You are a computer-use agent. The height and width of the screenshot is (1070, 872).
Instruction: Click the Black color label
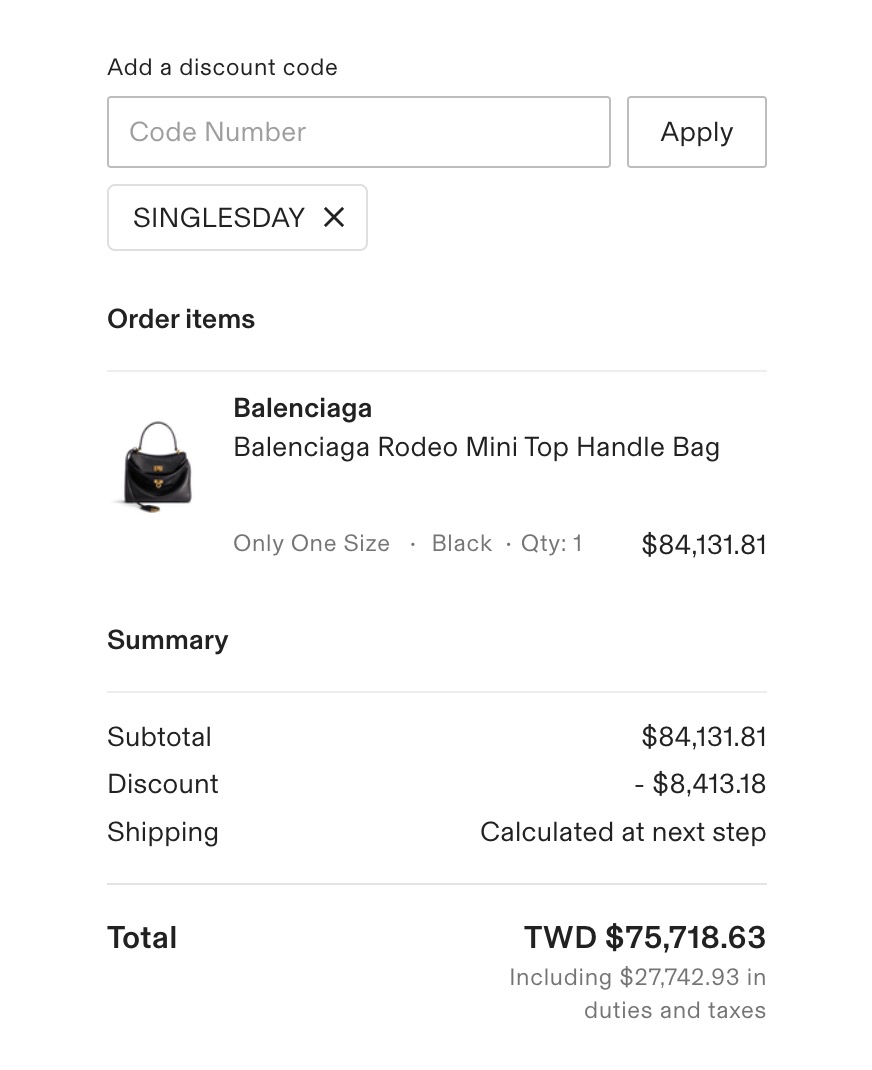click(x=462, y=544)
